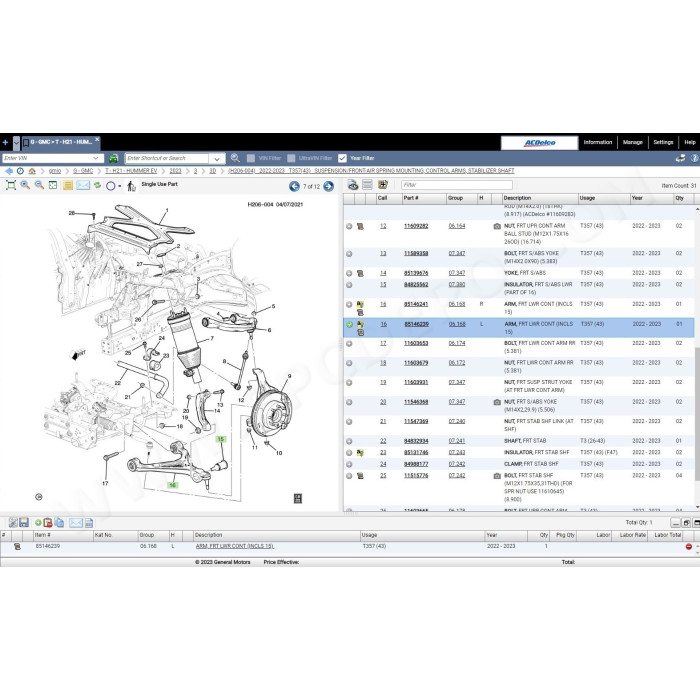Screen dimensions: 700x700
Task: Open group 06.172 link
Action: point(457,363)
